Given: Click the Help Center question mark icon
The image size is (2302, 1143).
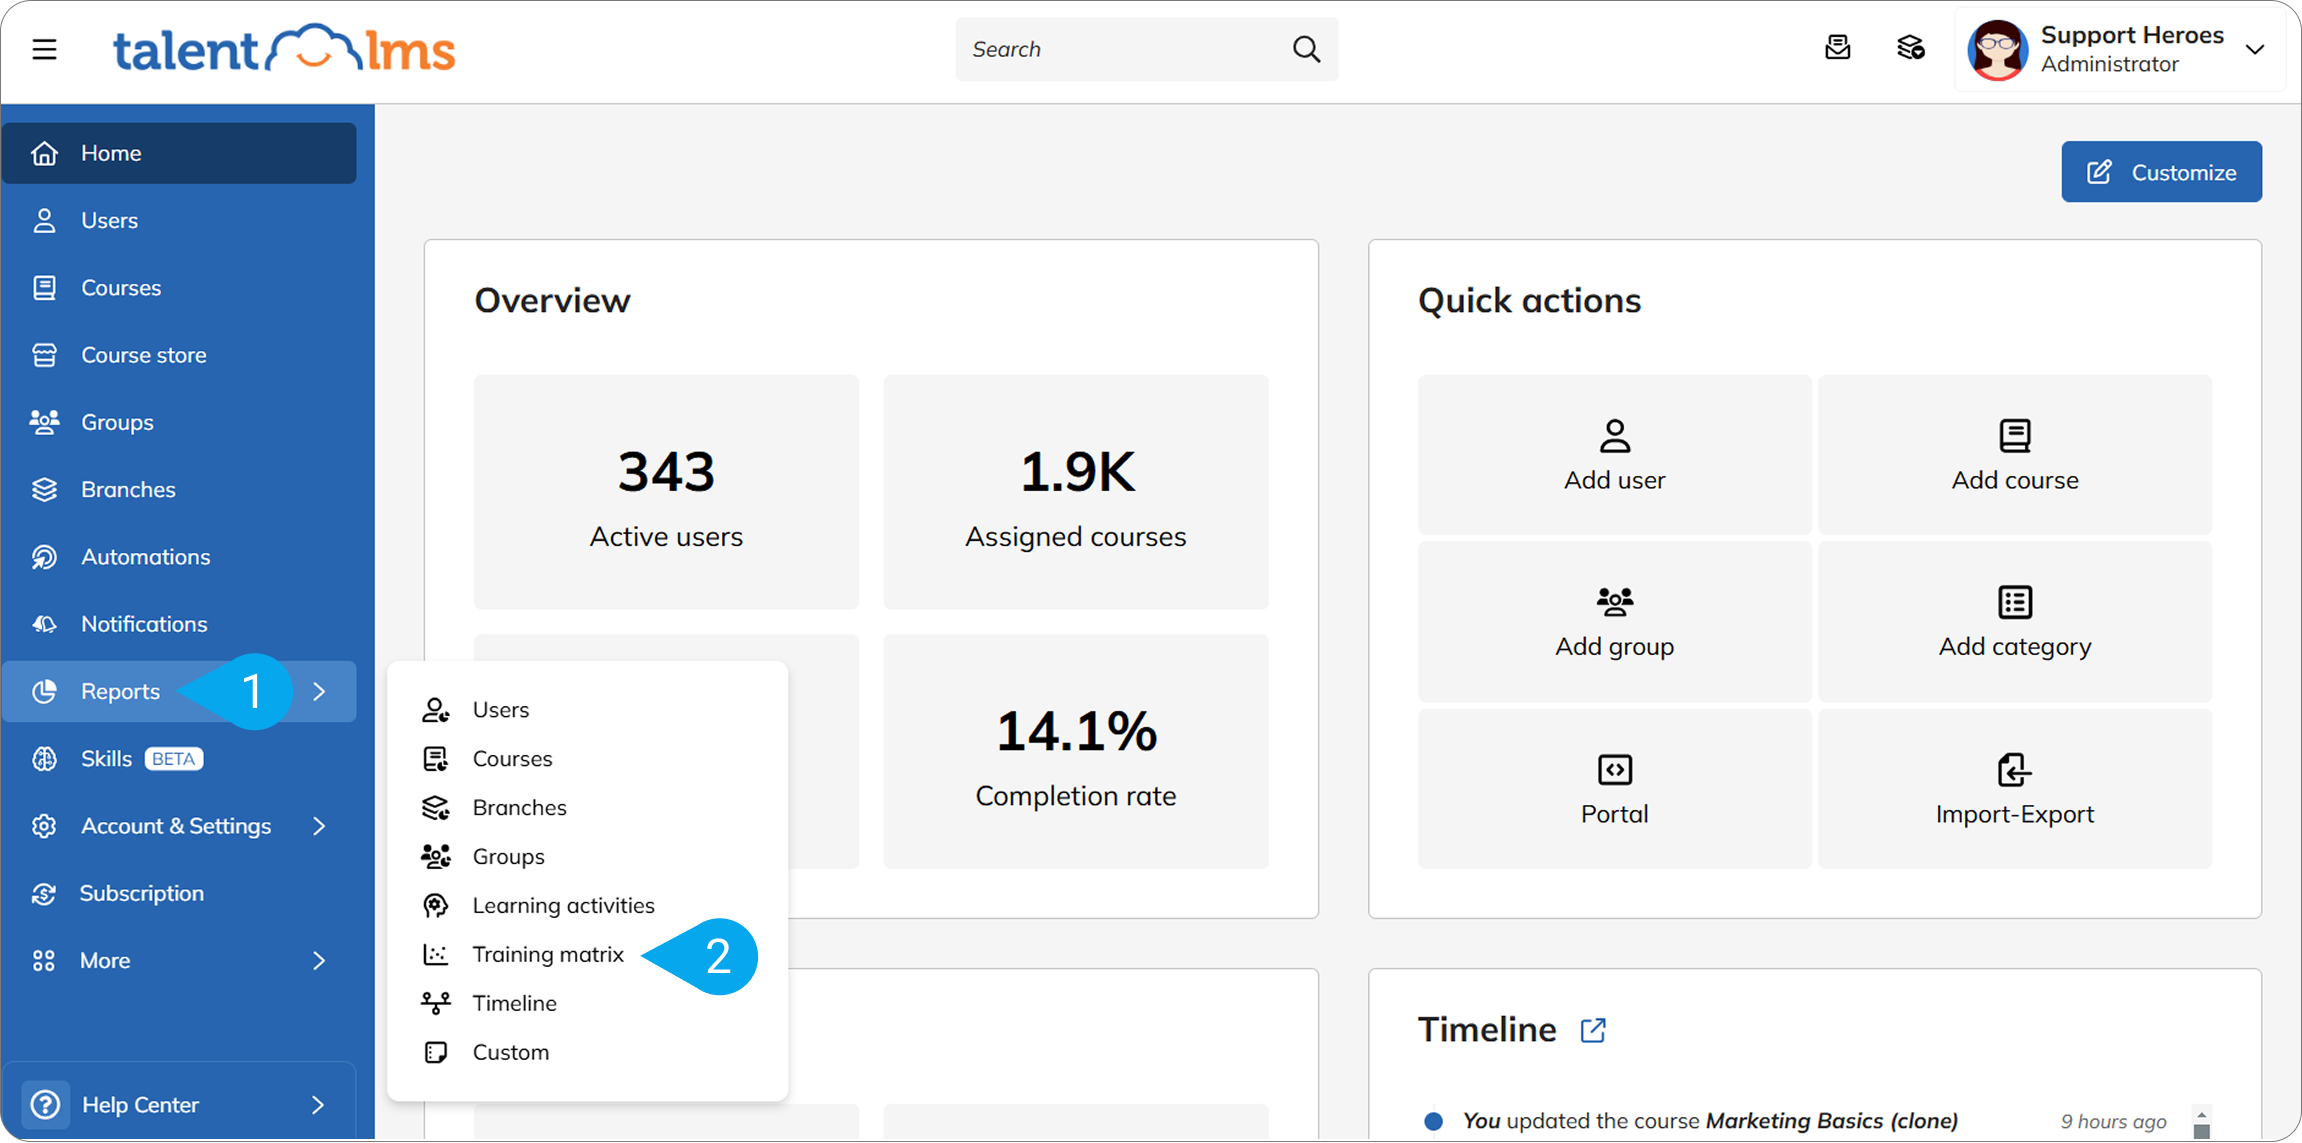Looking at the screenshot, I should (45, 1104).
